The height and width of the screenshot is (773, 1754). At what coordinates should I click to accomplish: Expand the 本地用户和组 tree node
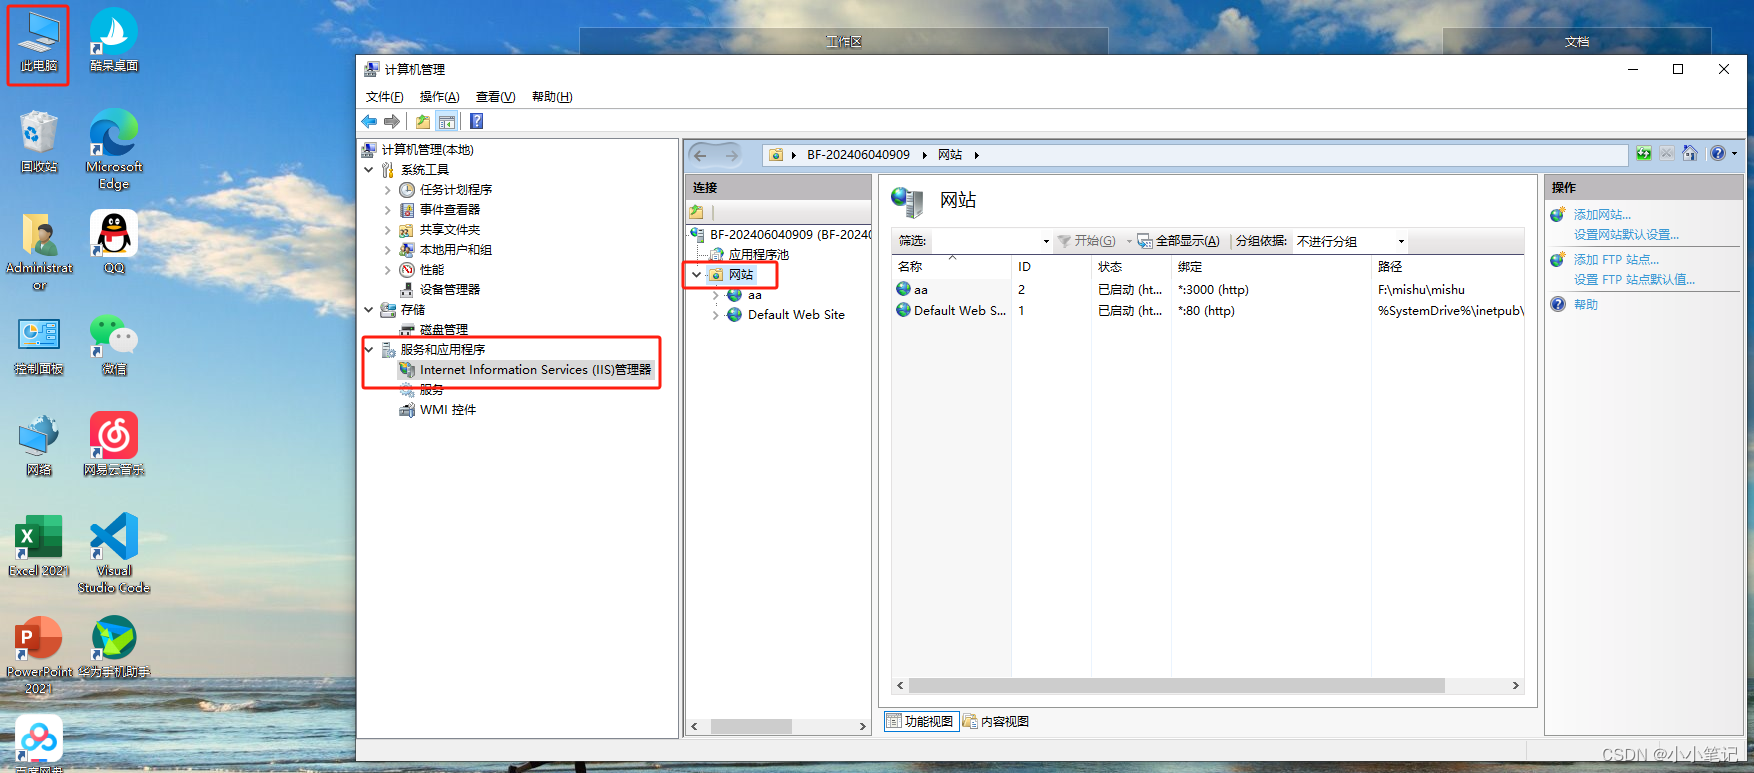388,250
